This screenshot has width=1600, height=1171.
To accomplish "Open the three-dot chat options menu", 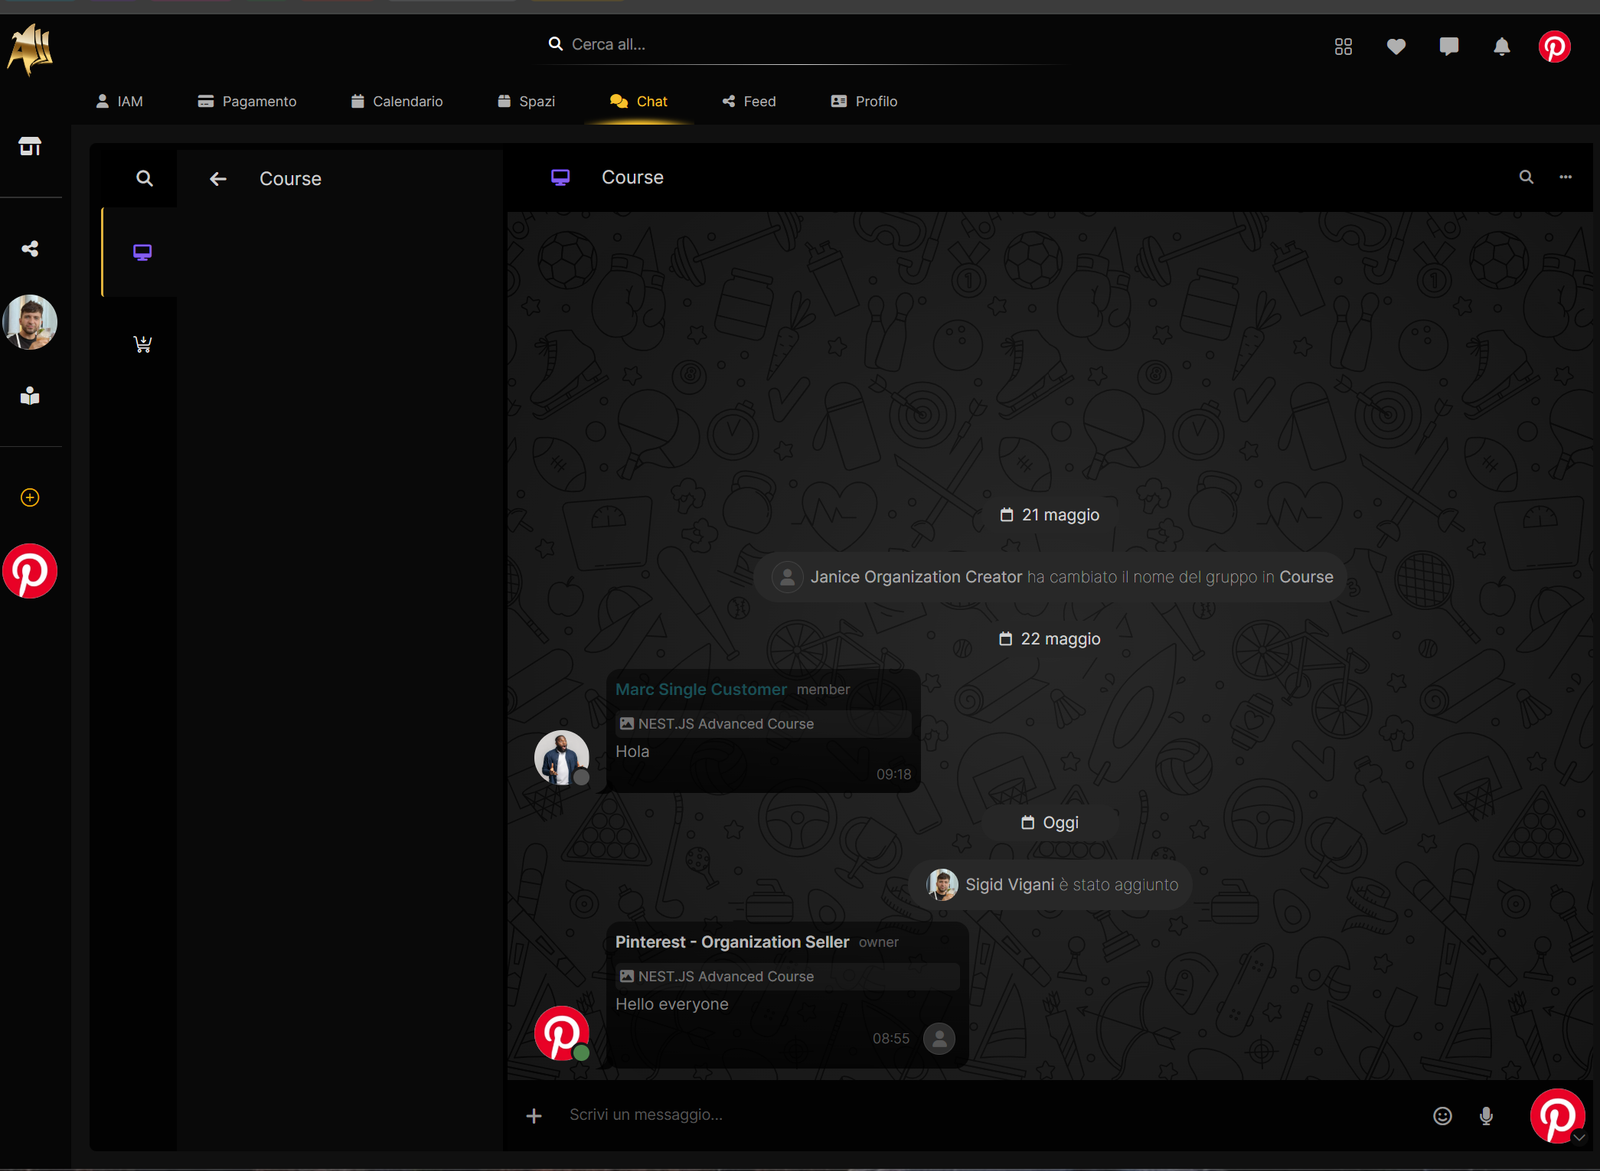I will [1565, 177].
